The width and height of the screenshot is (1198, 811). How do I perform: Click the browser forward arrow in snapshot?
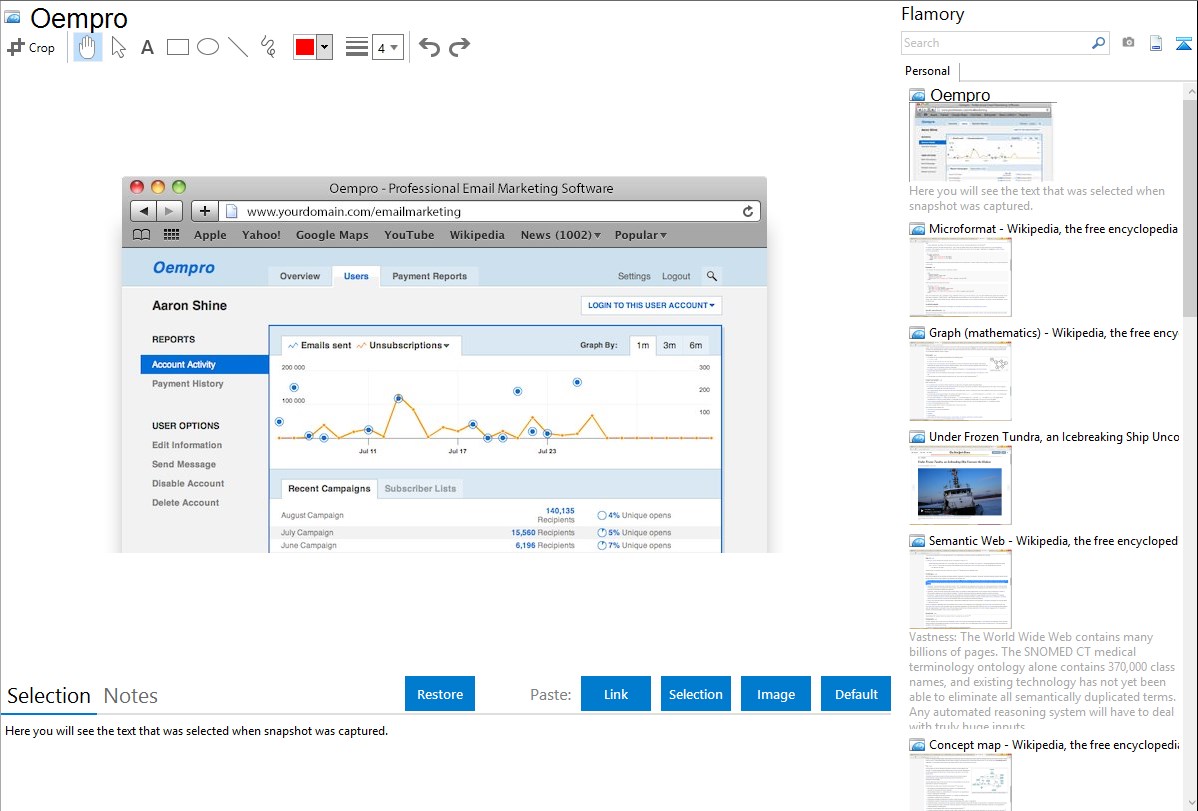[x=170, y=211]
